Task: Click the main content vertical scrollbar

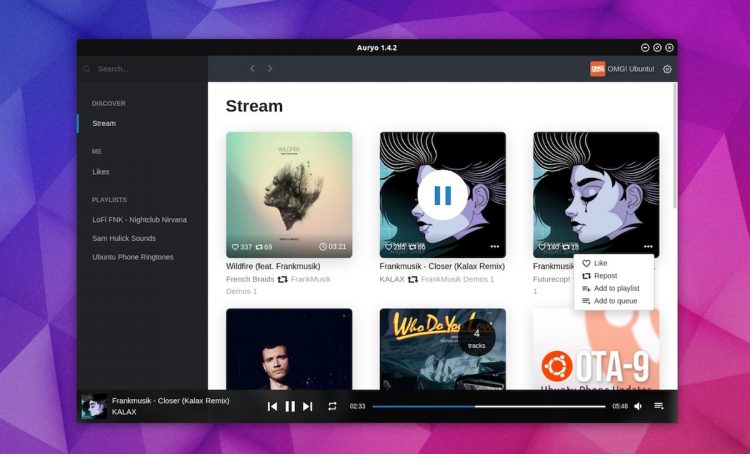Action: click(x=675, y=146)
